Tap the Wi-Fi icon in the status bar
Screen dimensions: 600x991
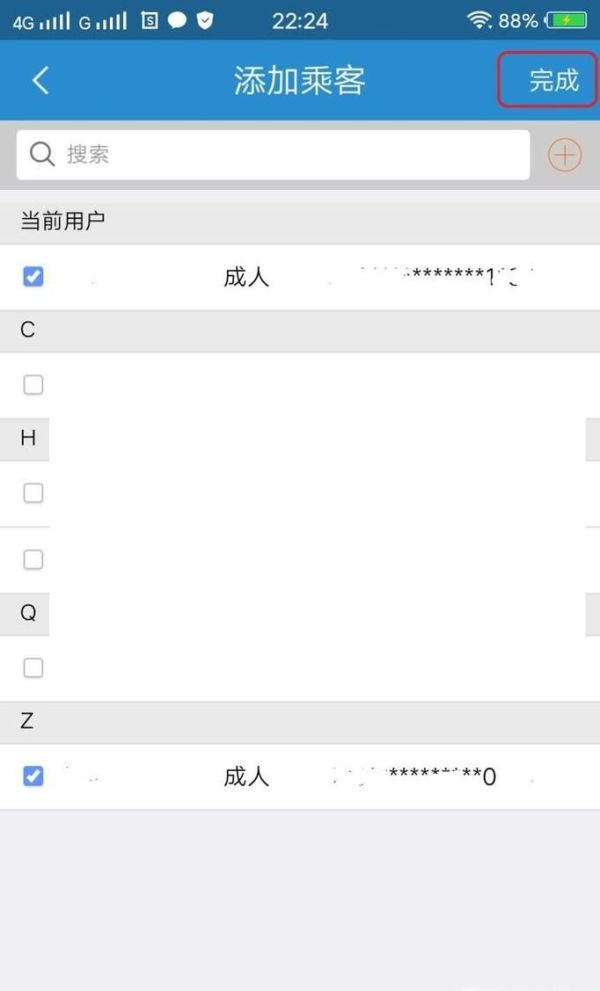pos(482,20)
